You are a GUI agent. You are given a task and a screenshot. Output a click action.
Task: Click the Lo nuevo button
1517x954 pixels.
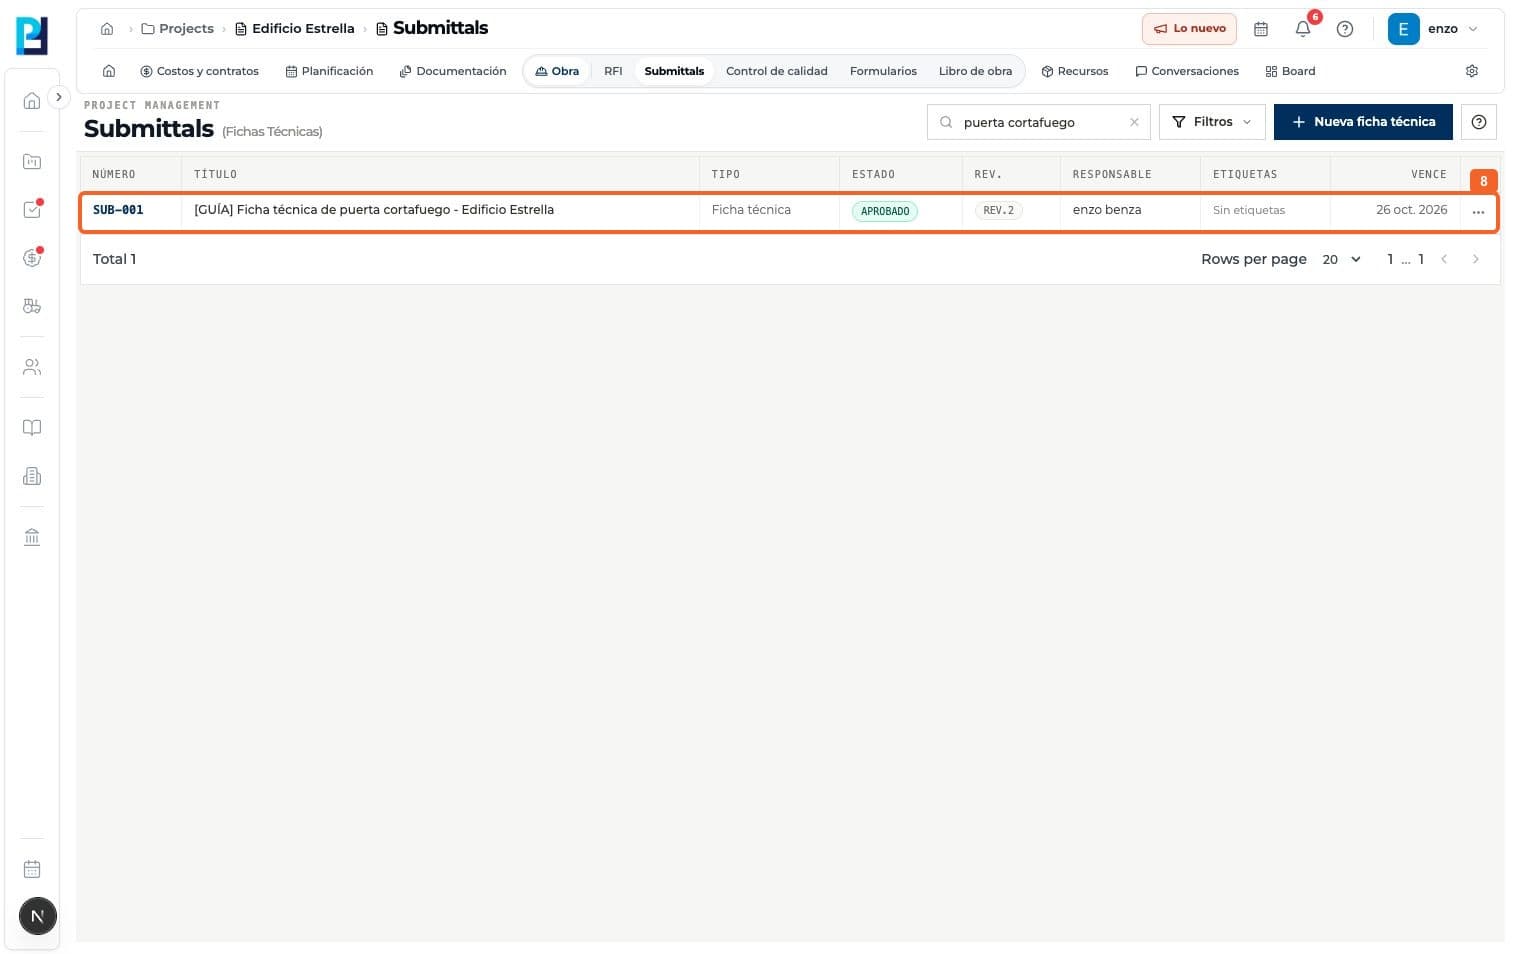click(1189, 29)
